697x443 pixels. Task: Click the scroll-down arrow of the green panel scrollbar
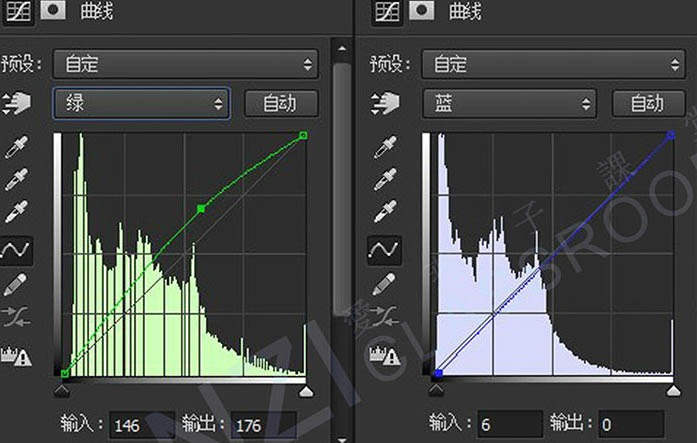pyautogui.click(x=342, y=439)
